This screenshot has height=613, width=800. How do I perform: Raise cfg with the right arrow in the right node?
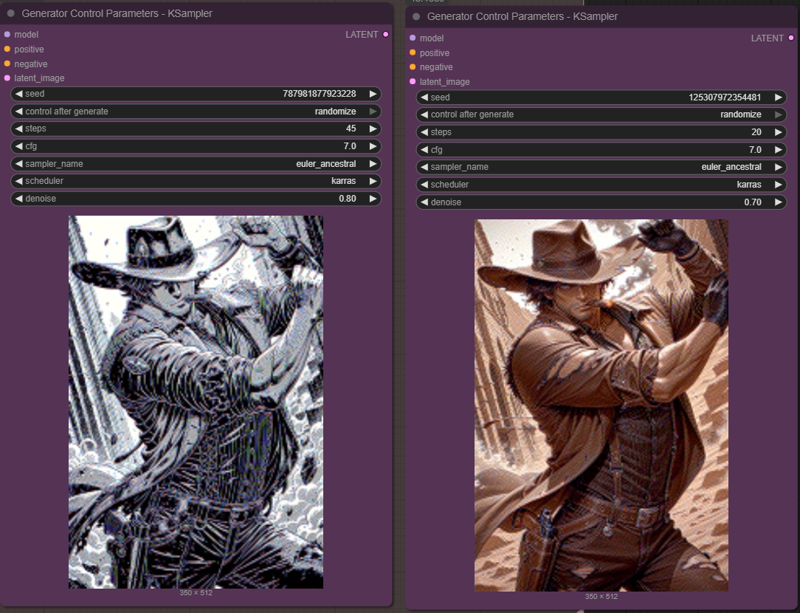(778, 150)
